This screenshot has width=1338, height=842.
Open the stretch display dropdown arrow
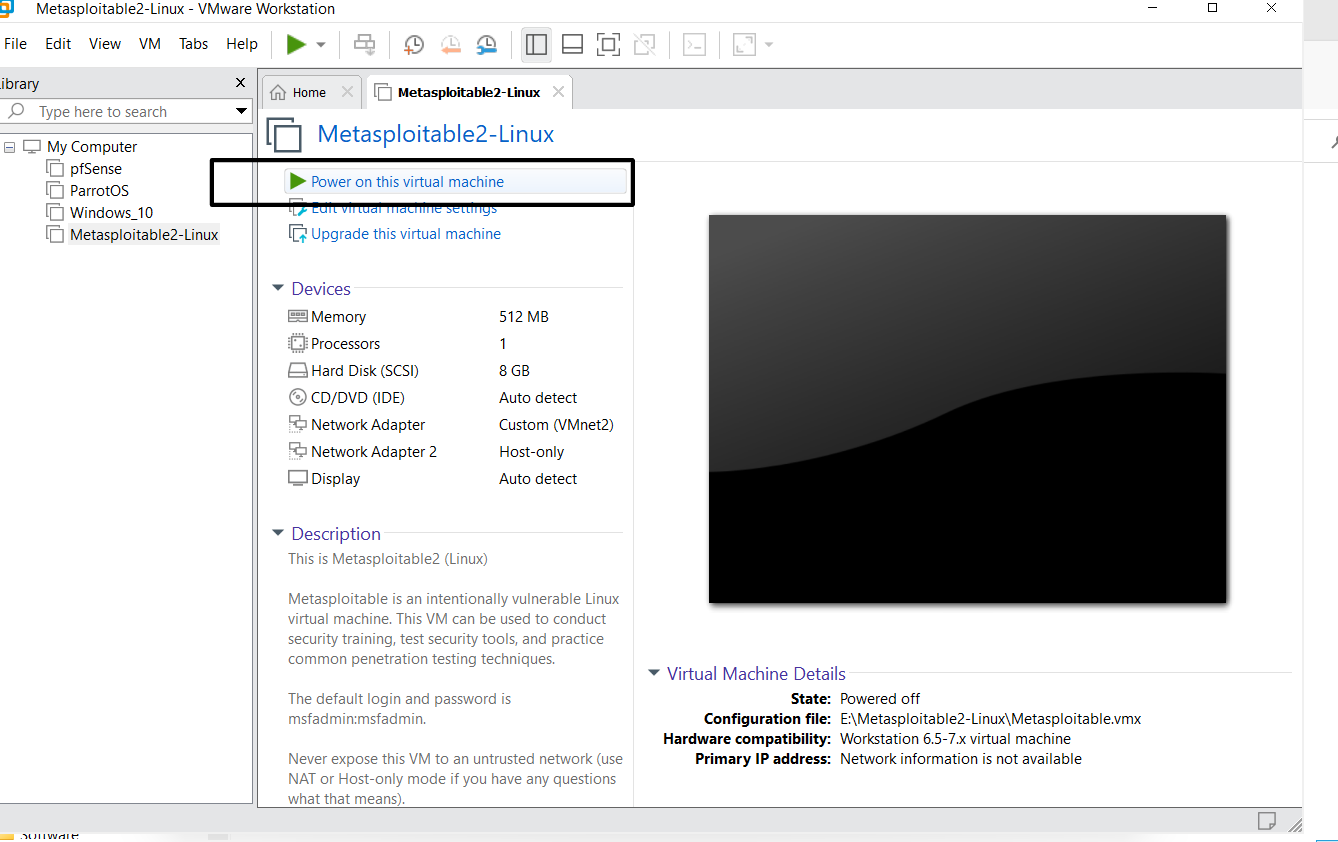[x=769, y=45]
